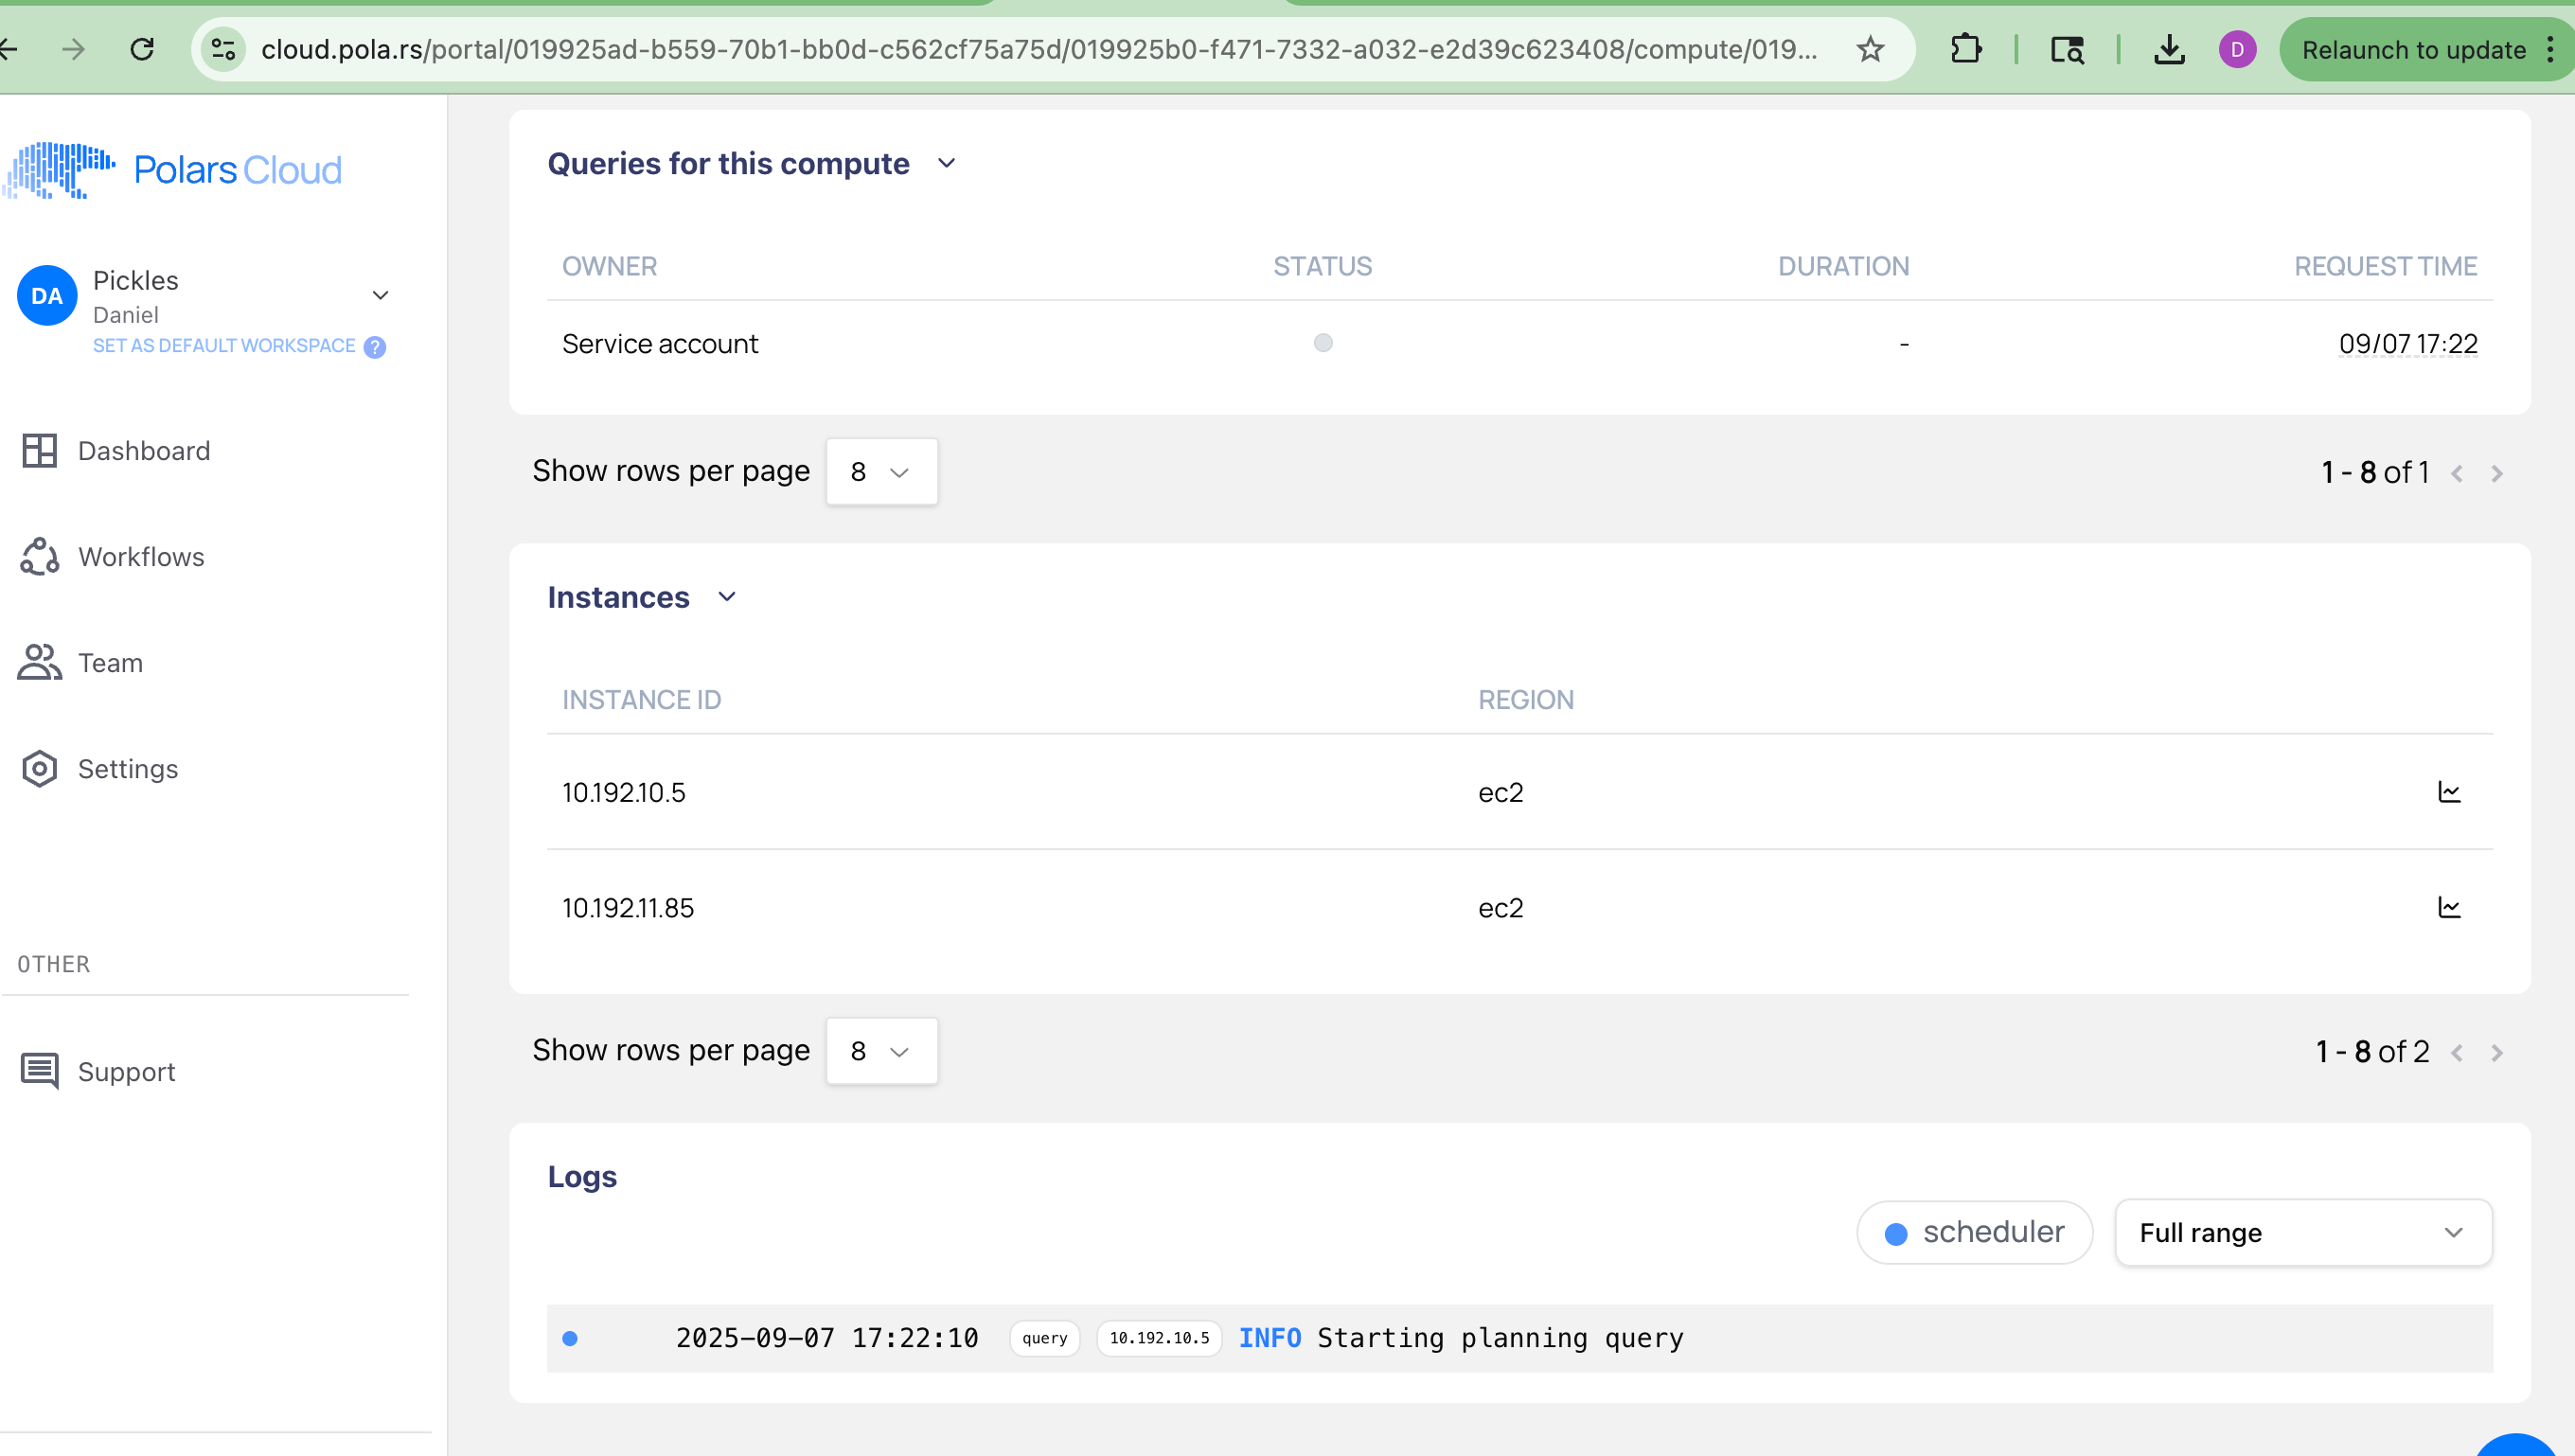
Task: Expand the Pickles workspace switcher
Action: (x=380, y=295)
